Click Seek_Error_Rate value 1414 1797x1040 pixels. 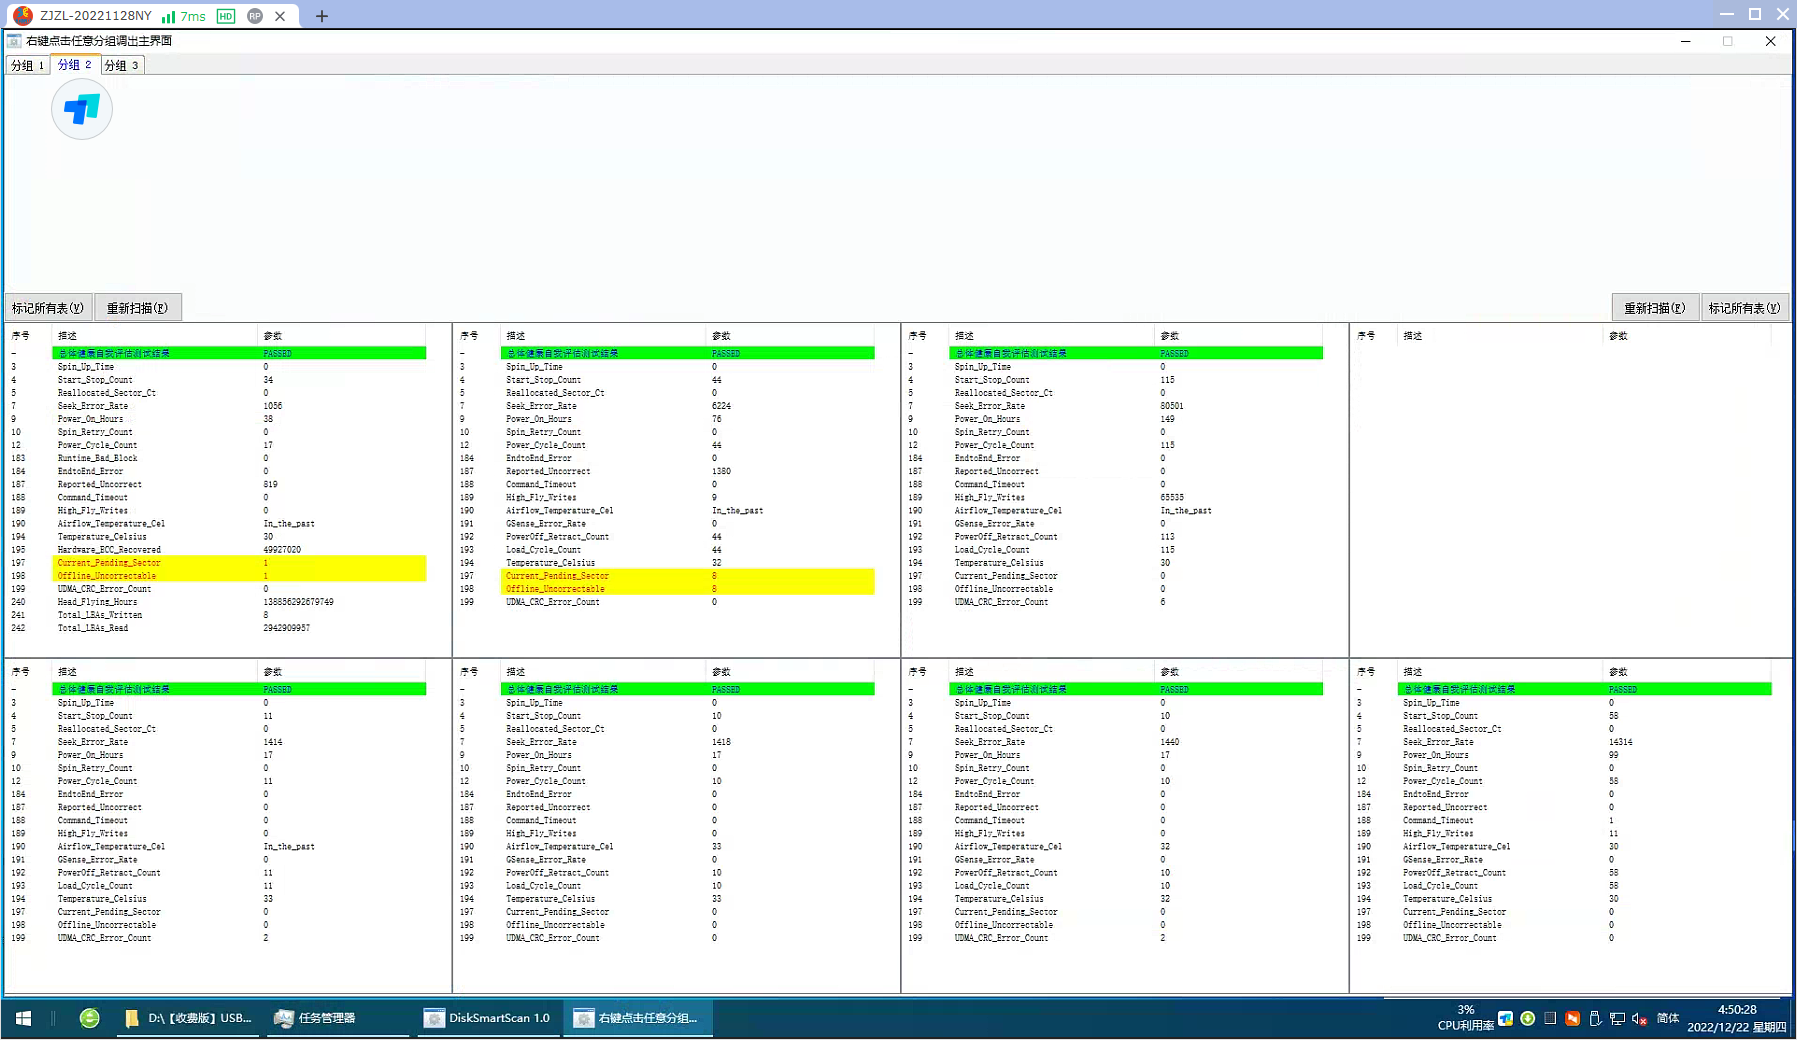(273, 742)
